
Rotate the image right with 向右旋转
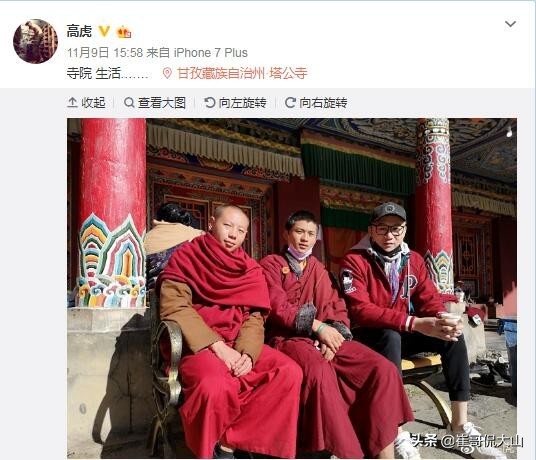tap(316, 103)
